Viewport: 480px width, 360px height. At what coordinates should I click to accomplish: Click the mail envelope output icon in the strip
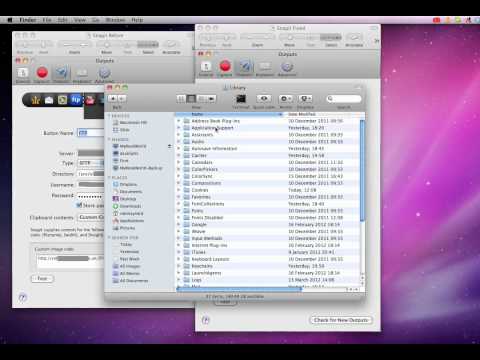[49, 100]
